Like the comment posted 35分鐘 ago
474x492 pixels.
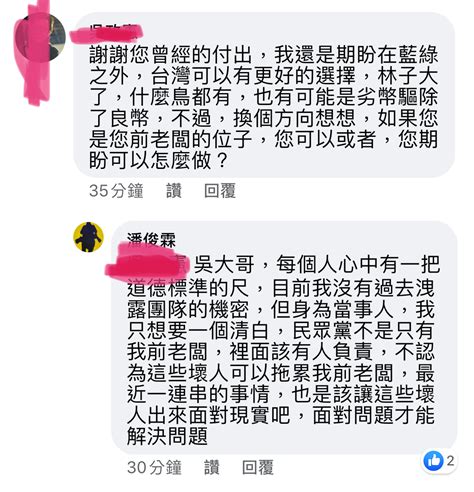pyautogui.click(x=174, y=191)
